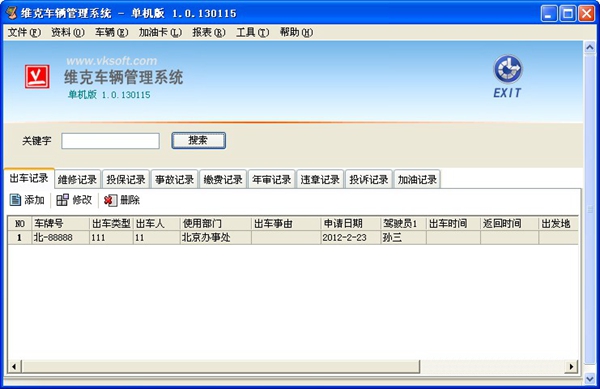Click the vertical scrollbar down arrow
Viewport: 600px width, 389px height.
click(590, 379)
